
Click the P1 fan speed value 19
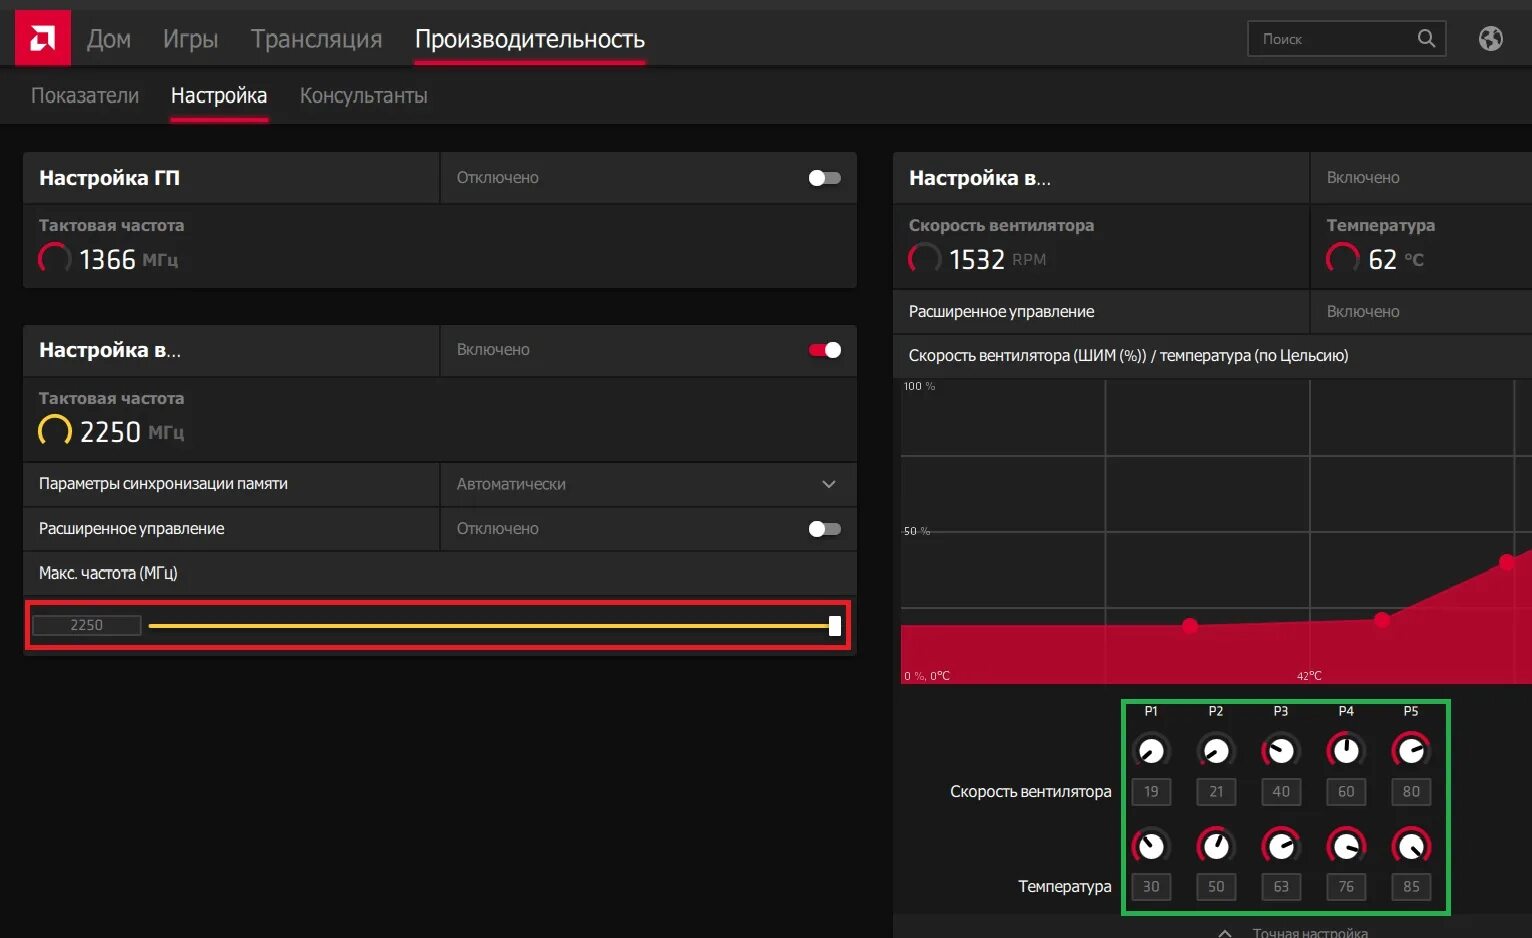click(x=1151, y=792)
